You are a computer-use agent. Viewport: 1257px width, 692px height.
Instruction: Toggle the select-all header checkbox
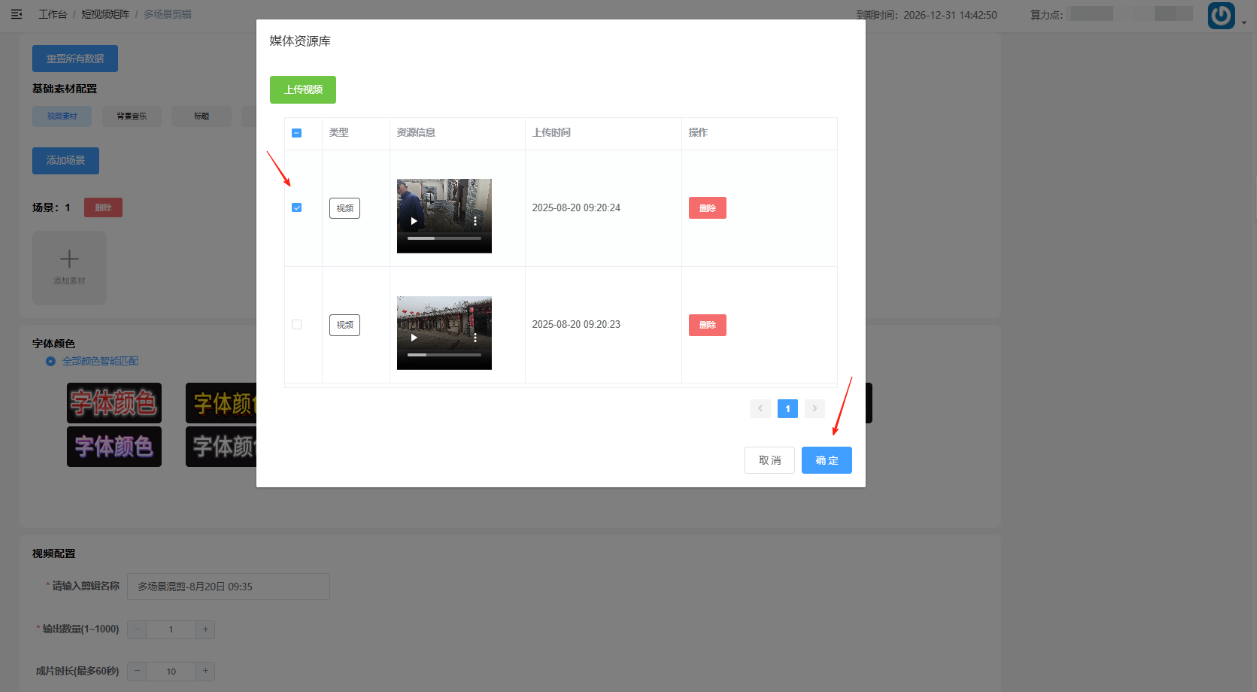click(x=296, y=133)
